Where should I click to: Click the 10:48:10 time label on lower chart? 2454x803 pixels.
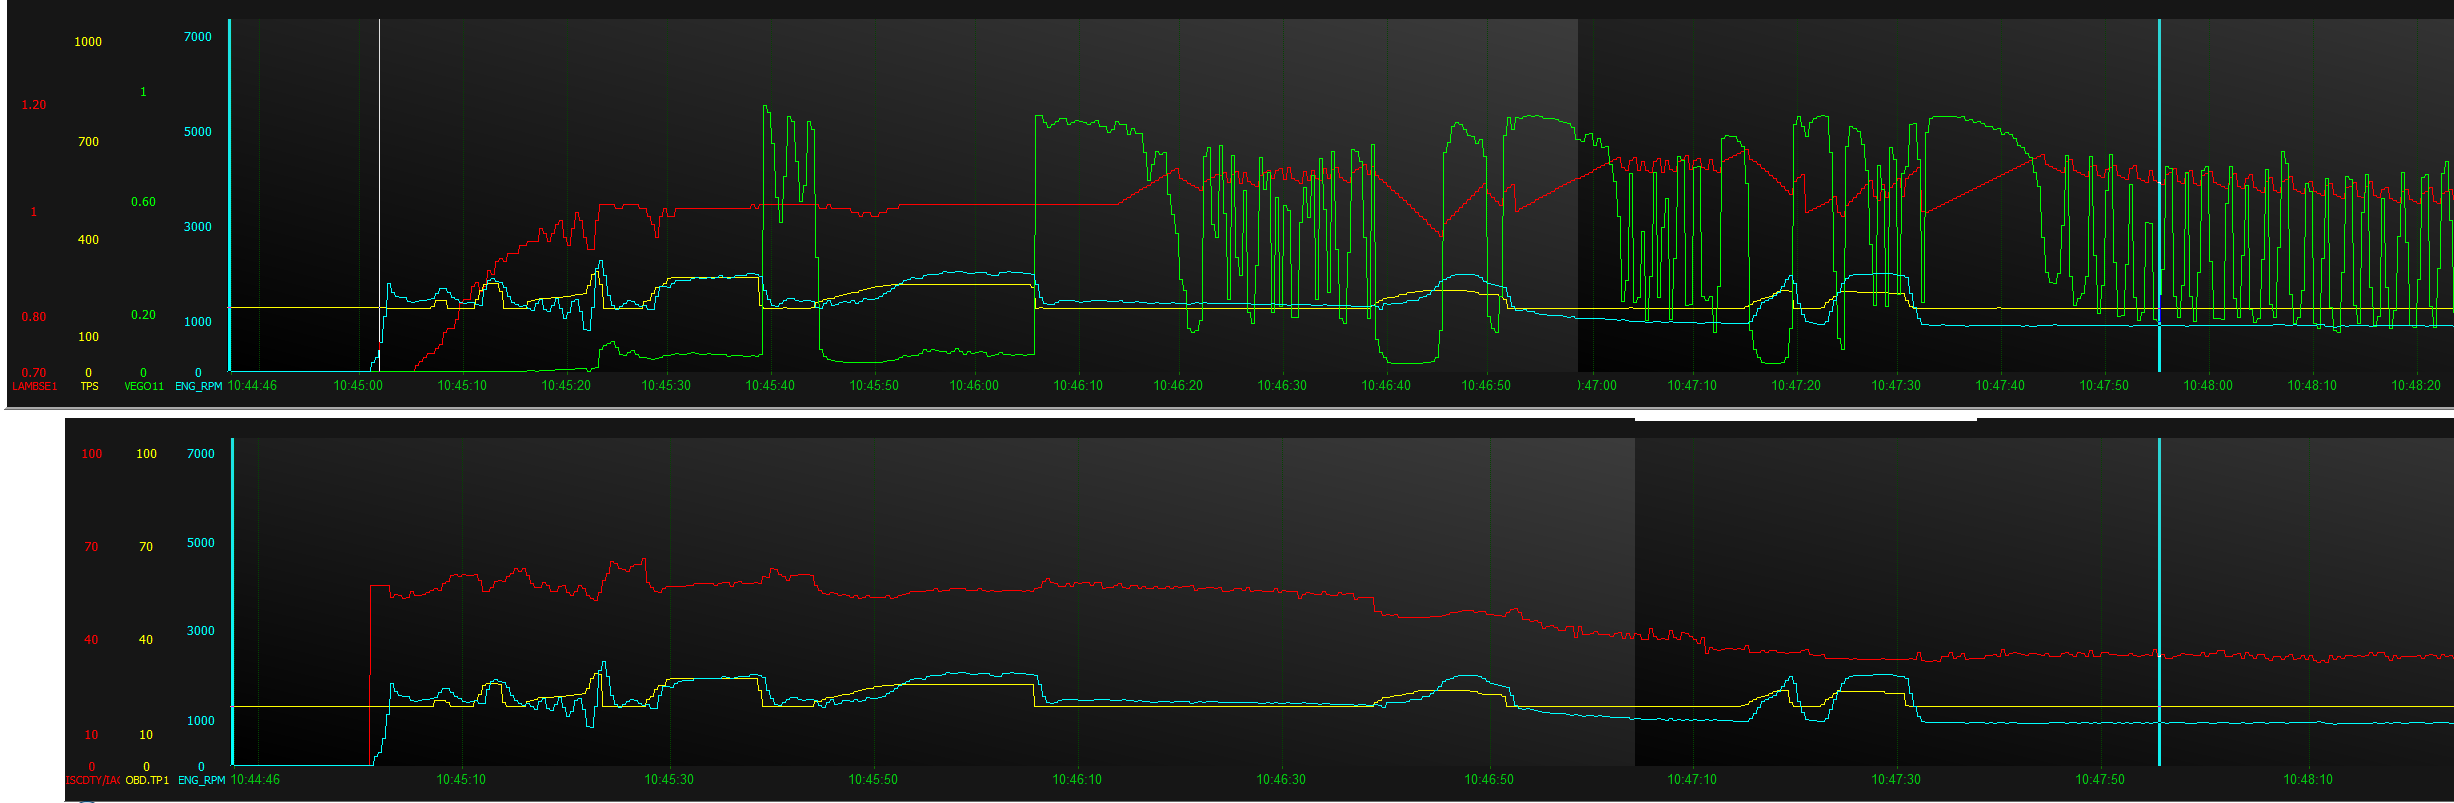(x=2308, y=779)
